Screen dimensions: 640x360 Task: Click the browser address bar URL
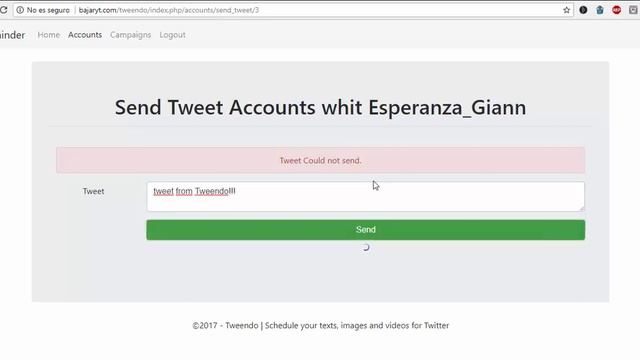tap(169, 10)
